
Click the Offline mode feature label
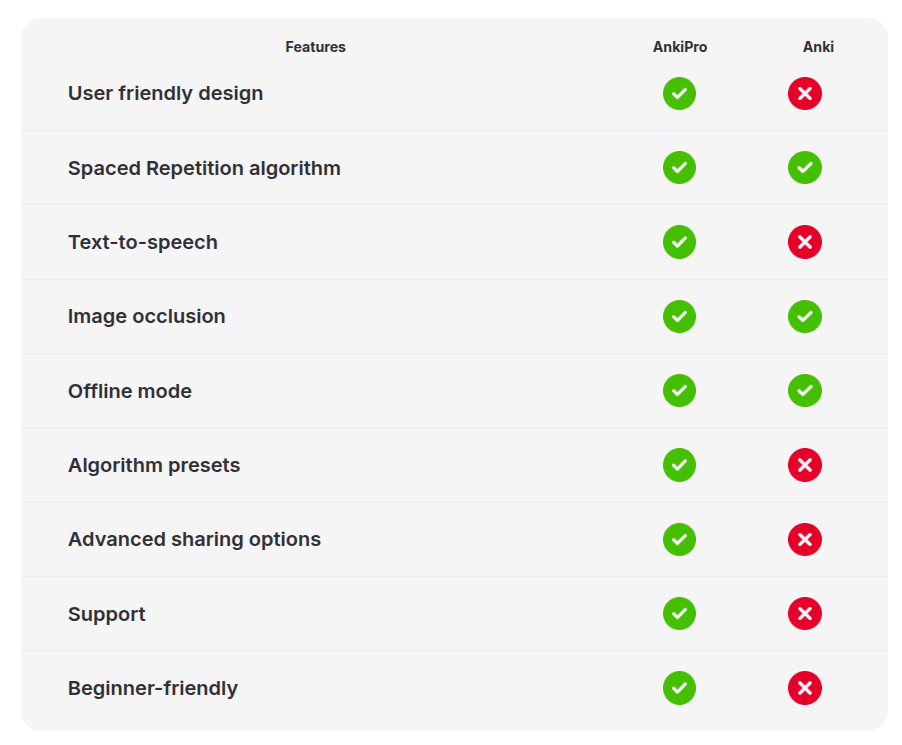130,391
